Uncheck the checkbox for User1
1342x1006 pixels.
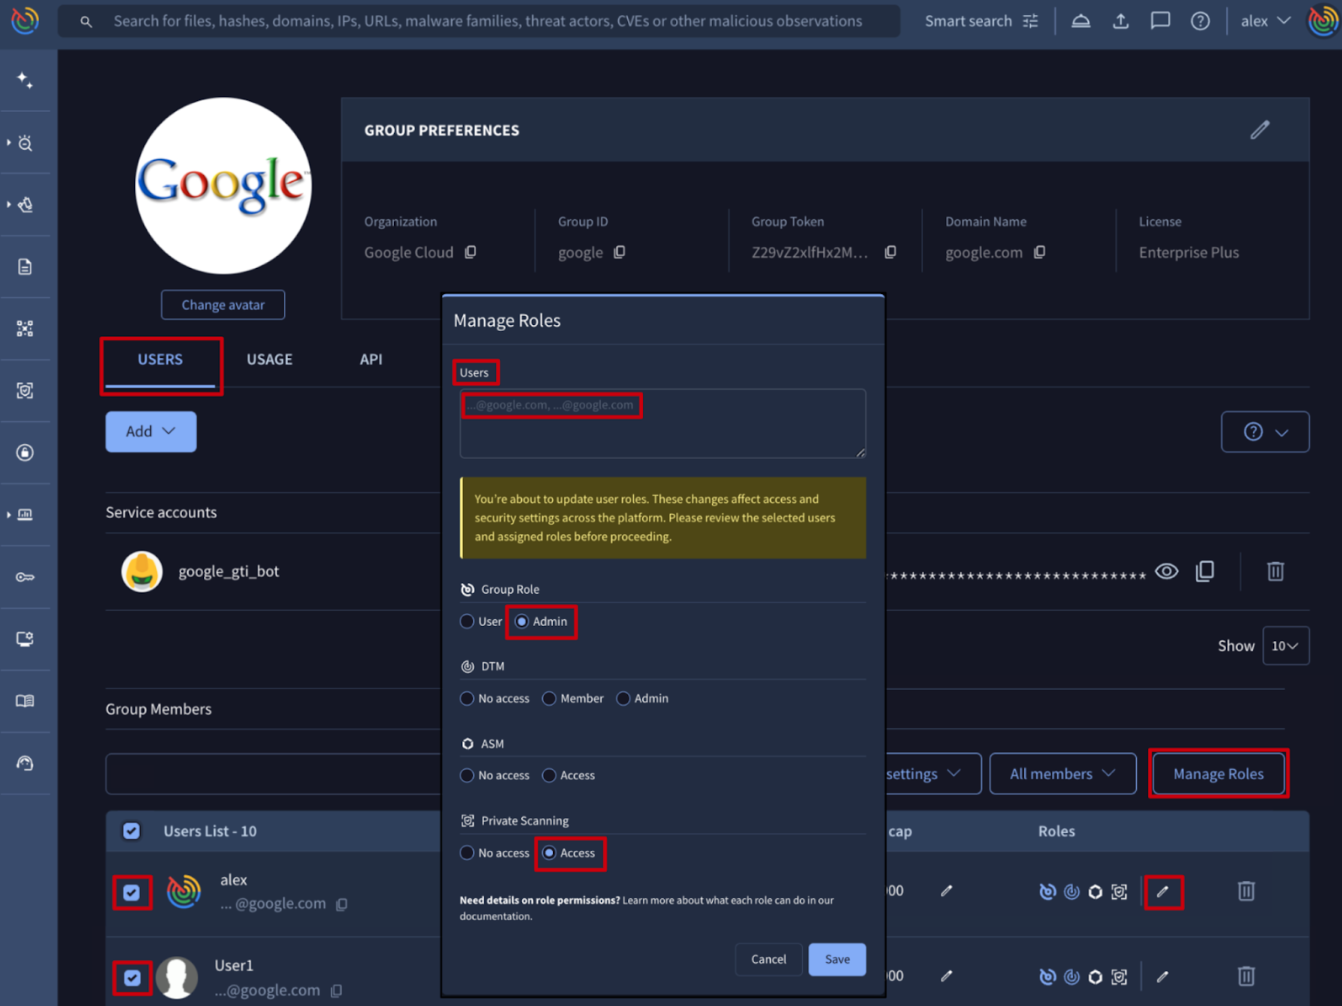[132, 978]
